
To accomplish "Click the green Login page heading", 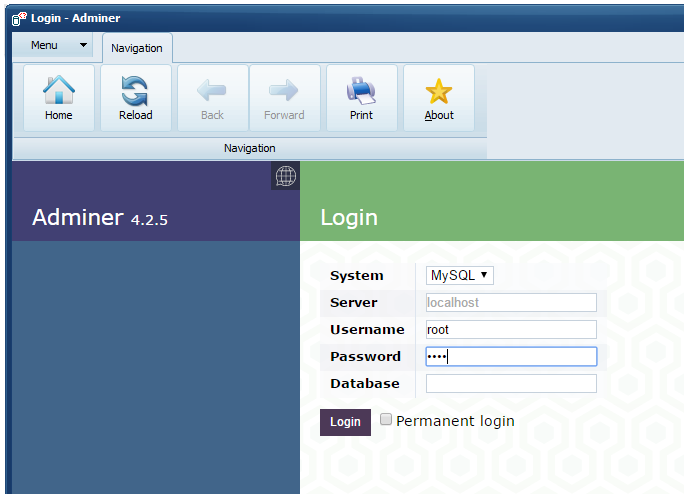I will [x=349, y=217].
